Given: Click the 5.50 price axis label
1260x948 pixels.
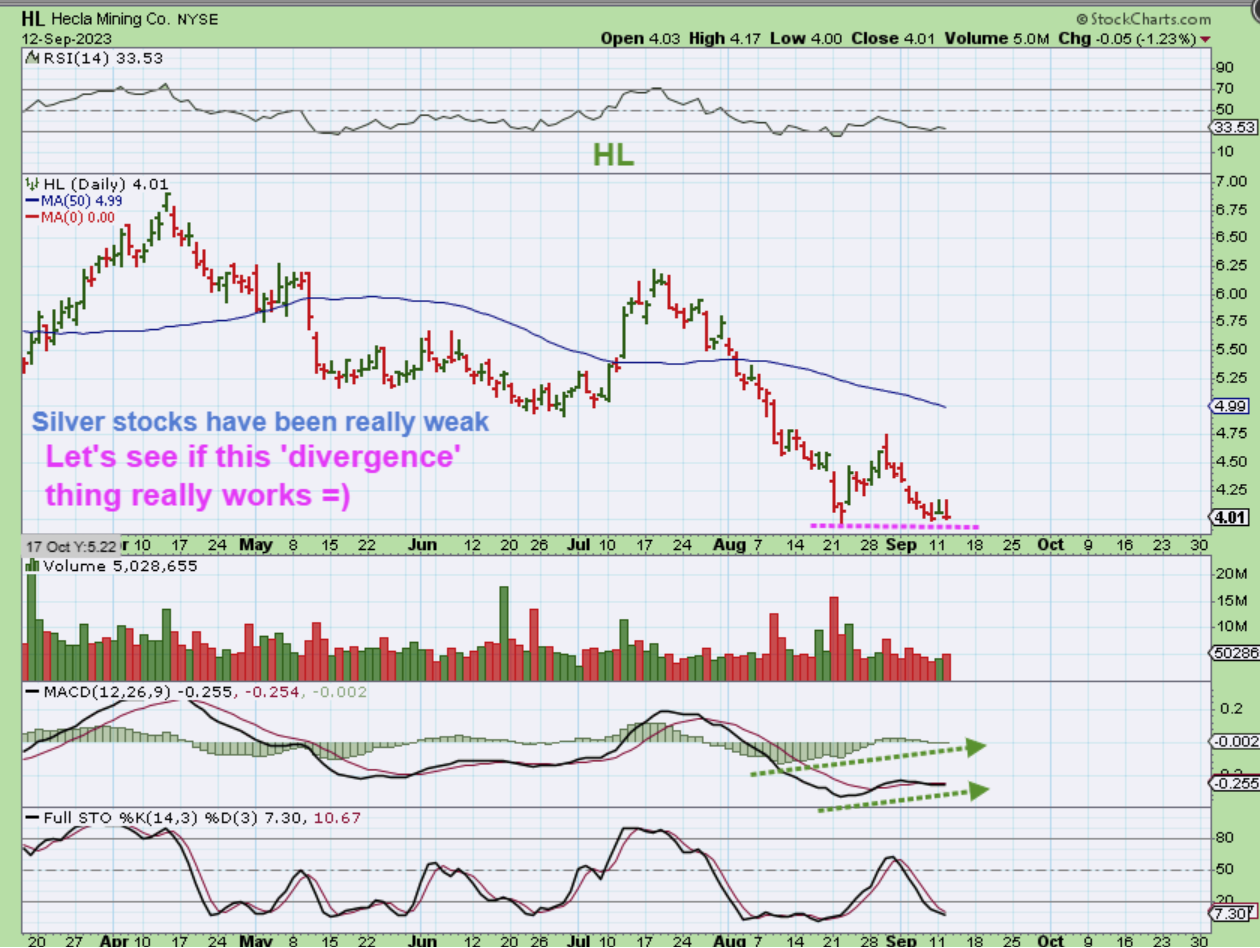Looking at the screenshot, I should 1230,349.
